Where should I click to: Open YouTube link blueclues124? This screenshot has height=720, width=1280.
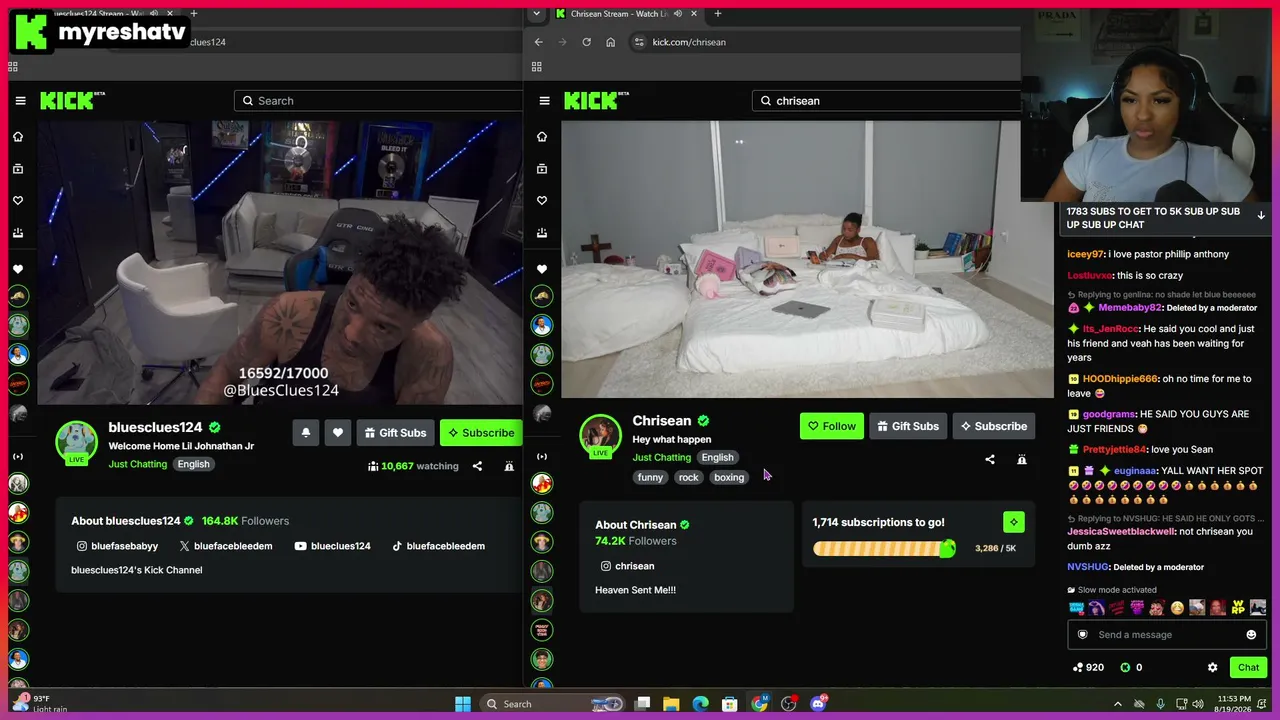coord(332,546)
